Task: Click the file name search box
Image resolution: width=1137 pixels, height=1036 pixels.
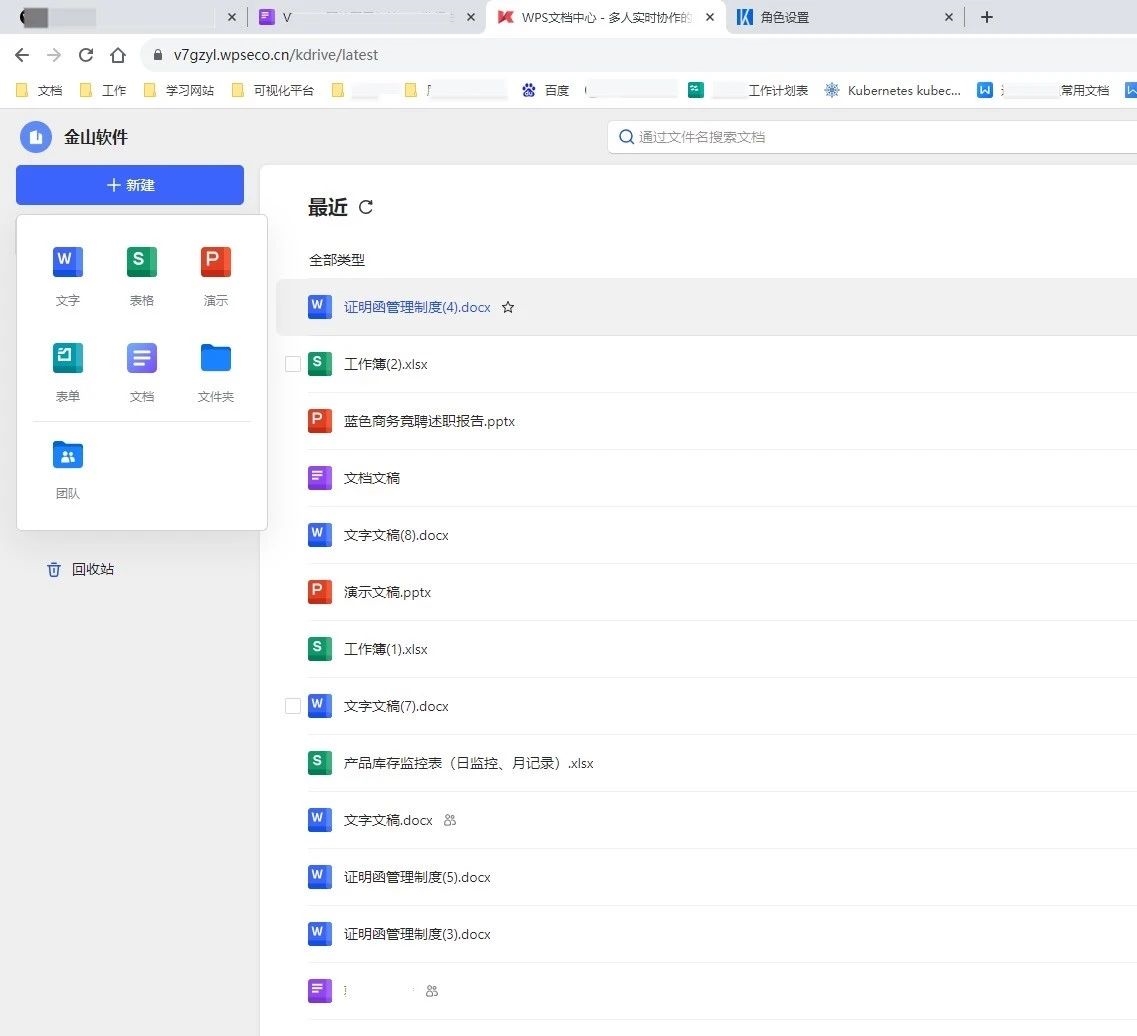Action: click(870, 137)
